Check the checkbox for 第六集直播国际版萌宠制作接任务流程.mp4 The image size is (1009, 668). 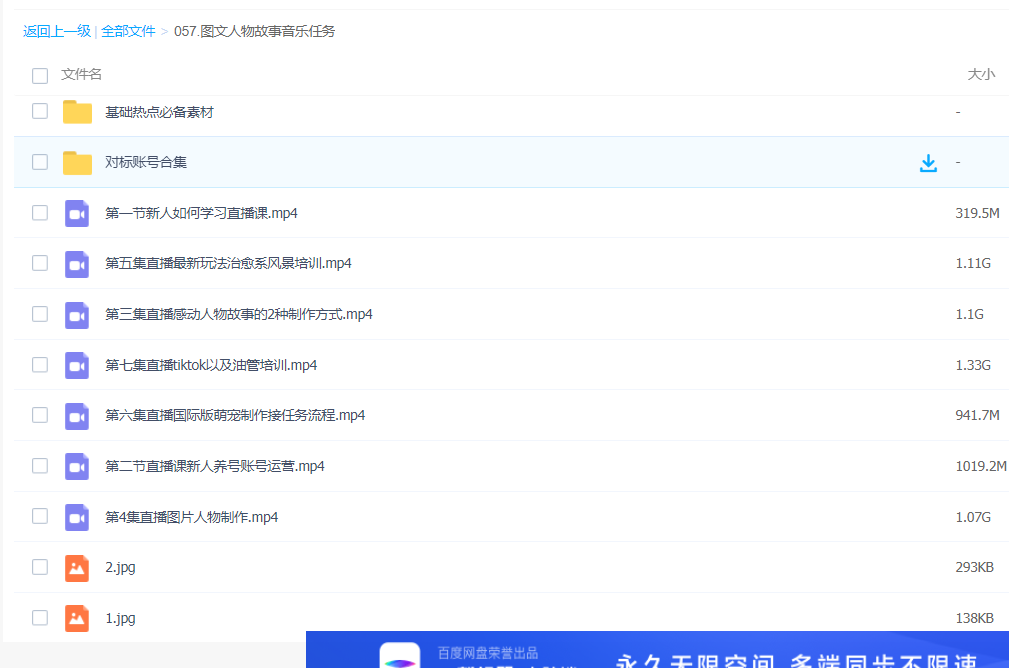click(39, 415)
